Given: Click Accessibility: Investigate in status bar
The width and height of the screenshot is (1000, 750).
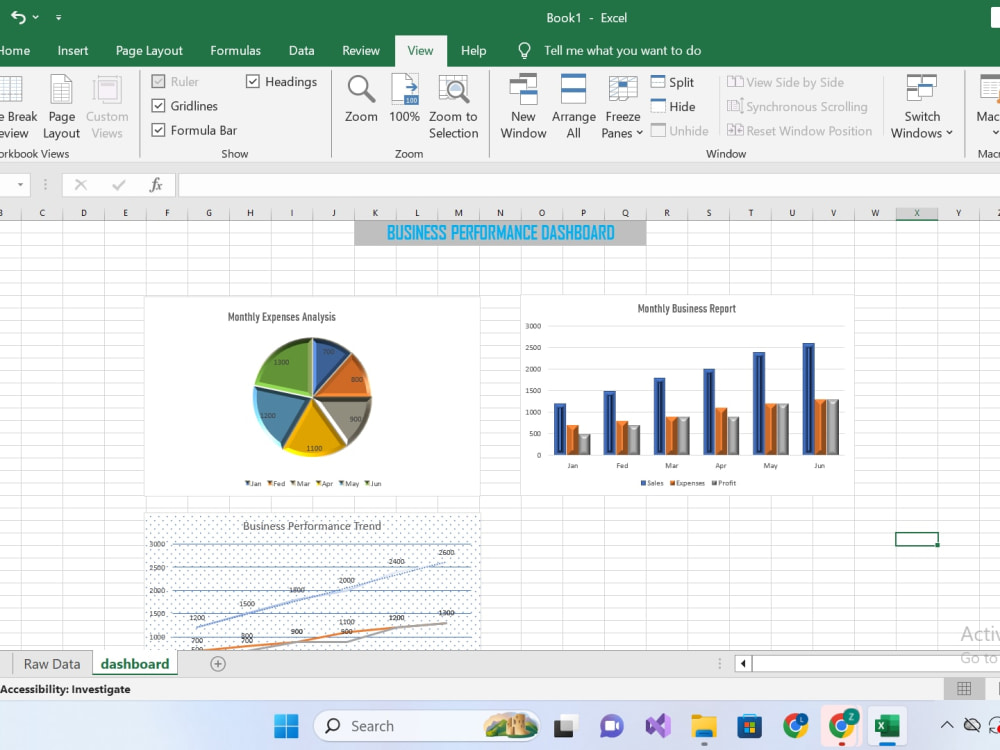Looking at the screenshot, I should tap(65, 689).
